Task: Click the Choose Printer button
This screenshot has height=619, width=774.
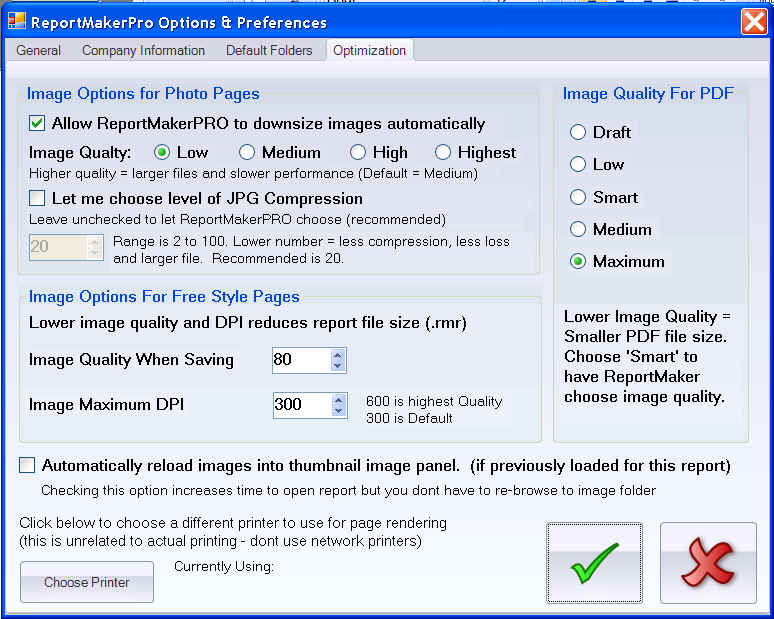Action: click(87, 582)
